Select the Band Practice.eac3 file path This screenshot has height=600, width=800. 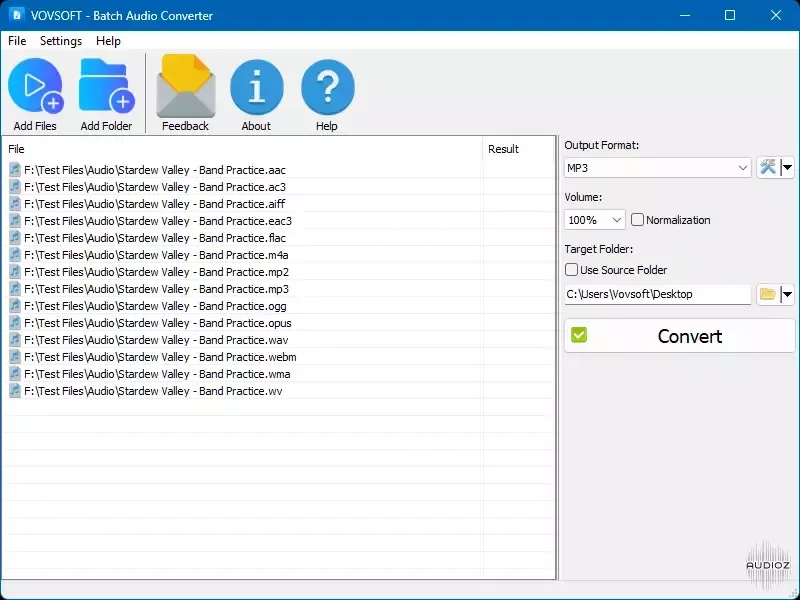[158, 221]
